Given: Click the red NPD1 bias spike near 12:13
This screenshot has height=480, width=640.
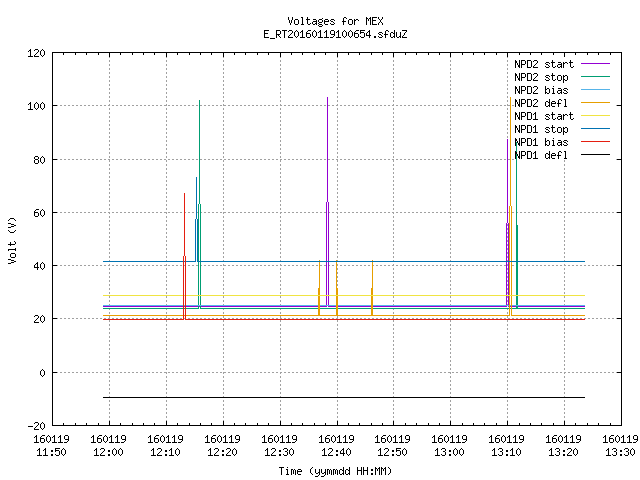Looking at the screenshot, I should click(184, 256).
